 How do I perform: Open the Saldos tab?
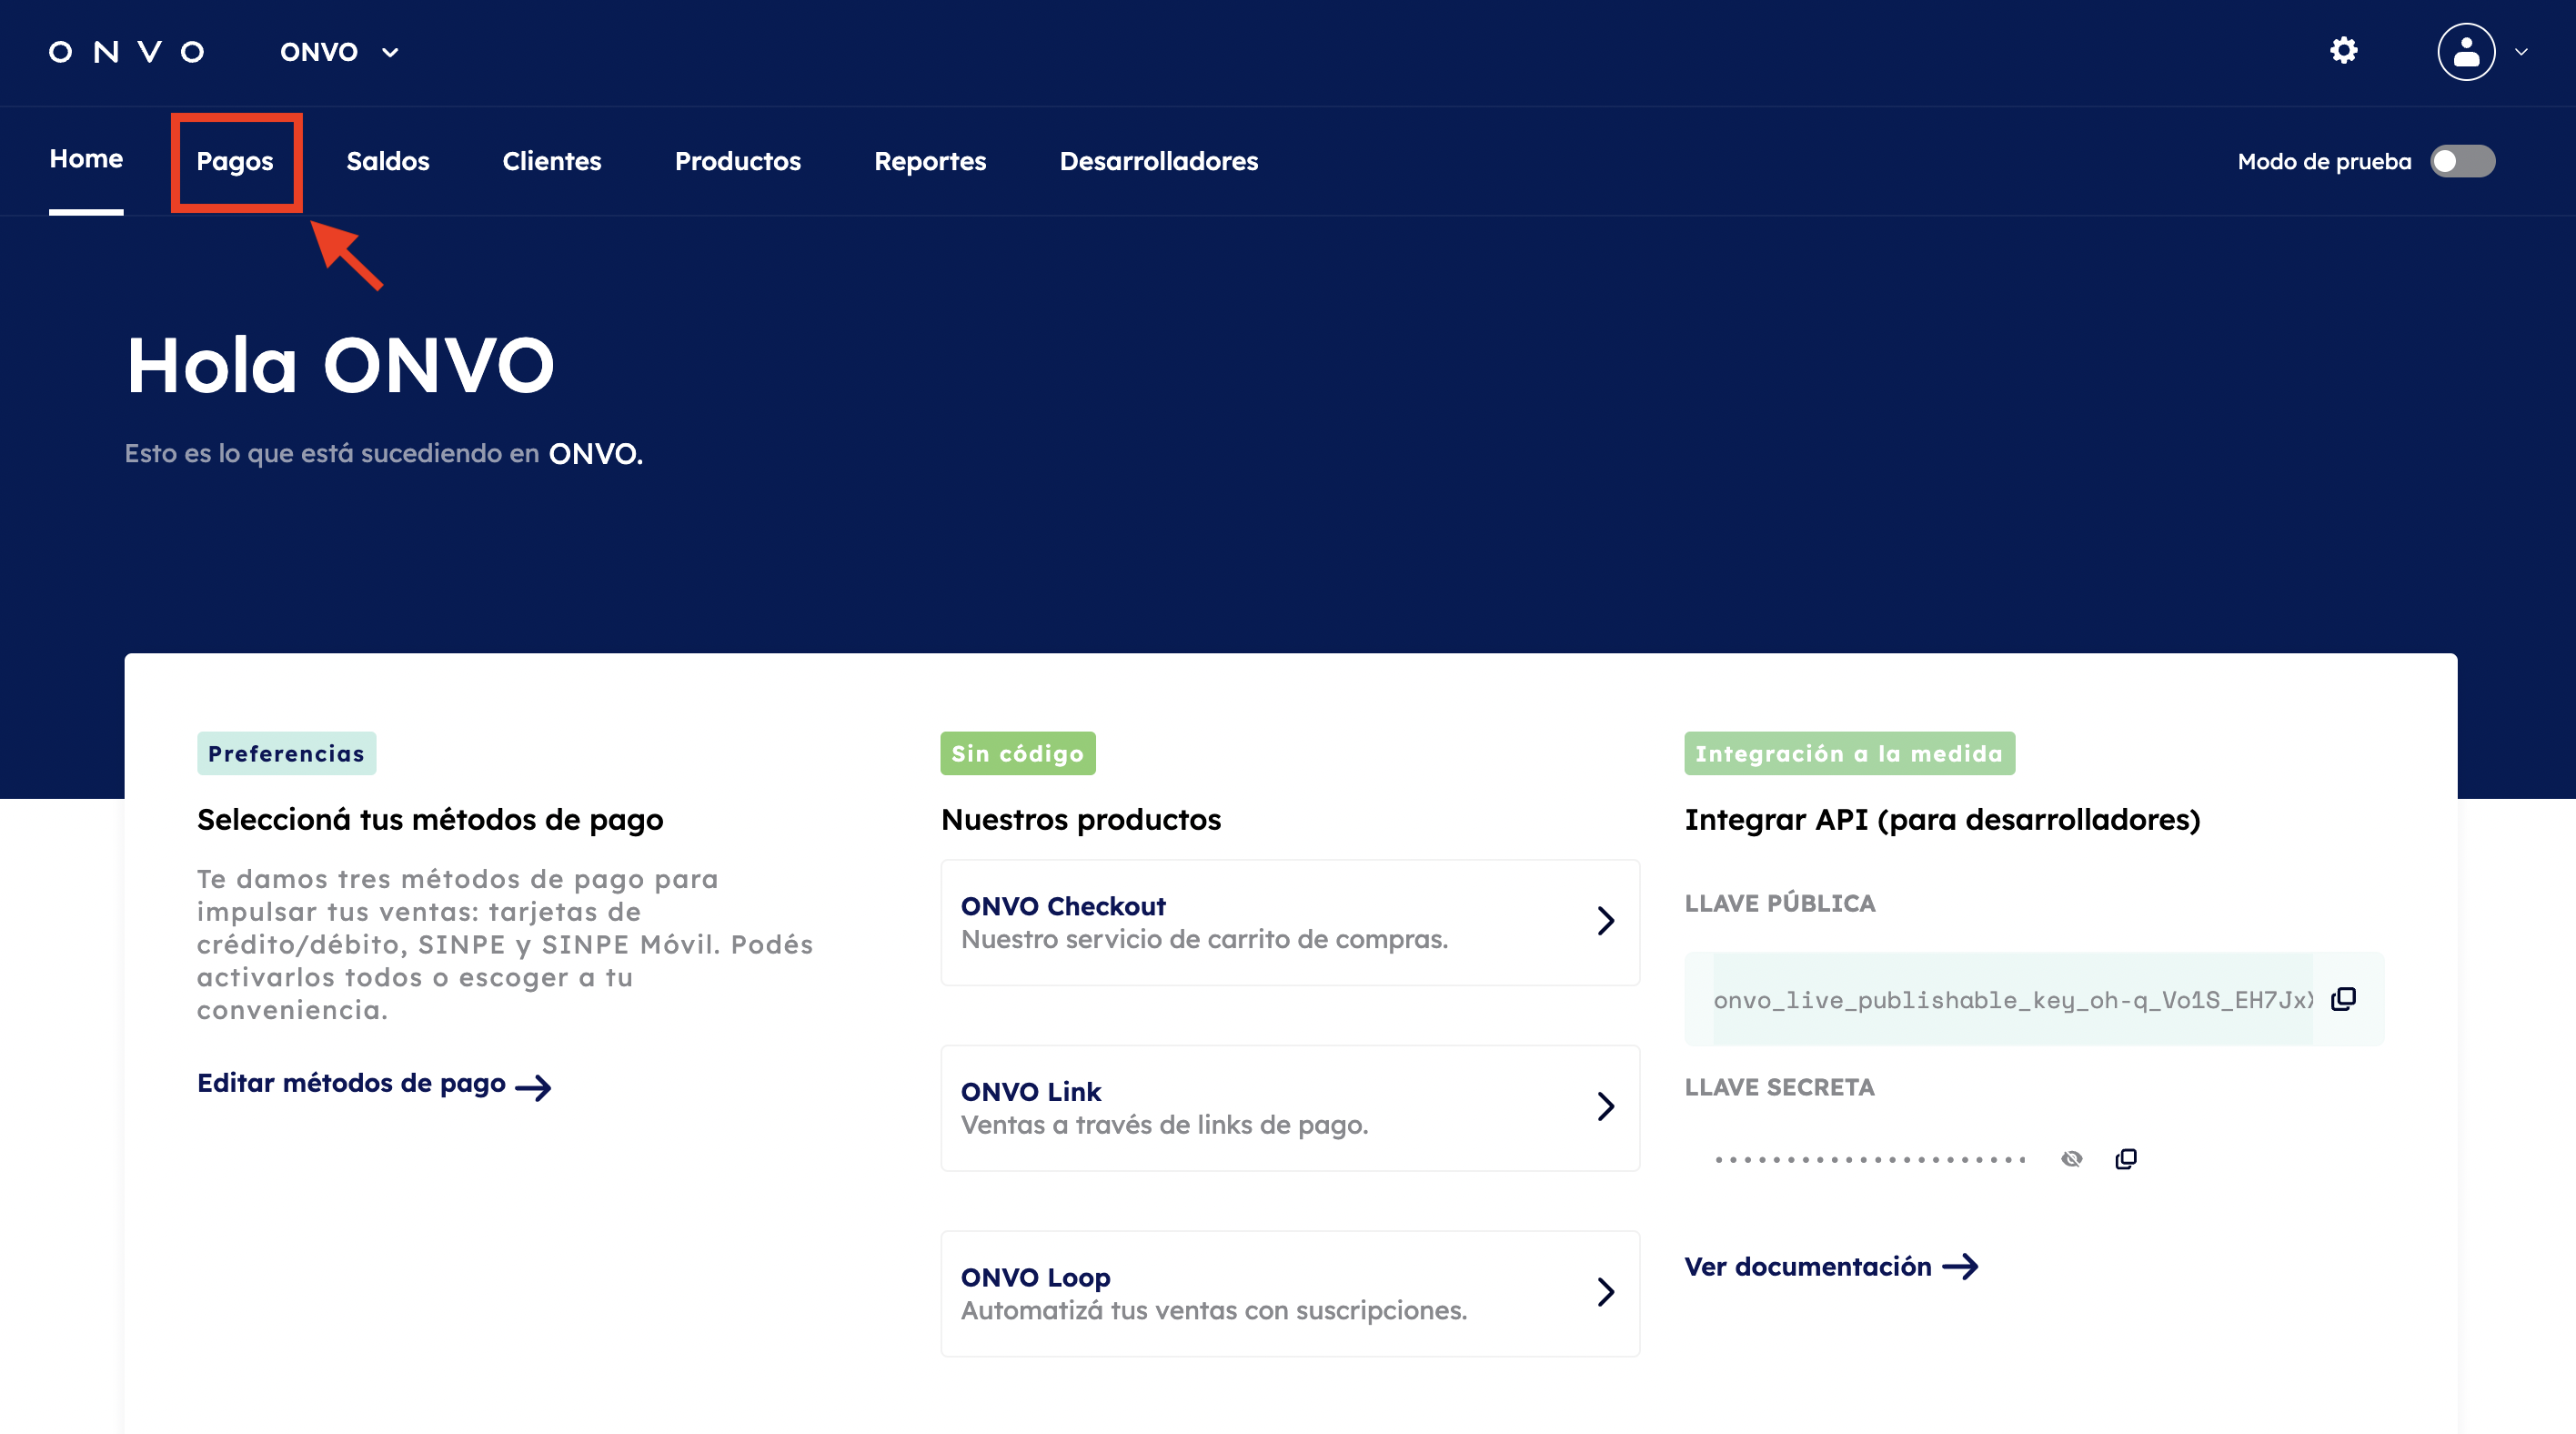coord(388,161)
